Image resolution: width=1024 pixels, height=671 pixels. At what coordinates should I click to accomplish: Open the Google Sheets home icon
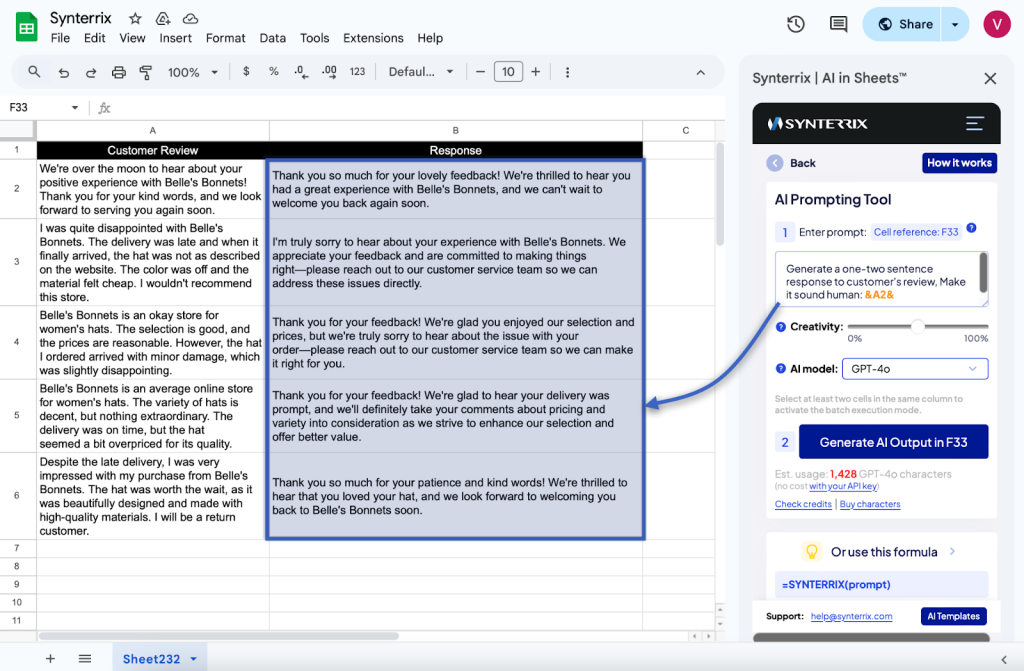26,27
